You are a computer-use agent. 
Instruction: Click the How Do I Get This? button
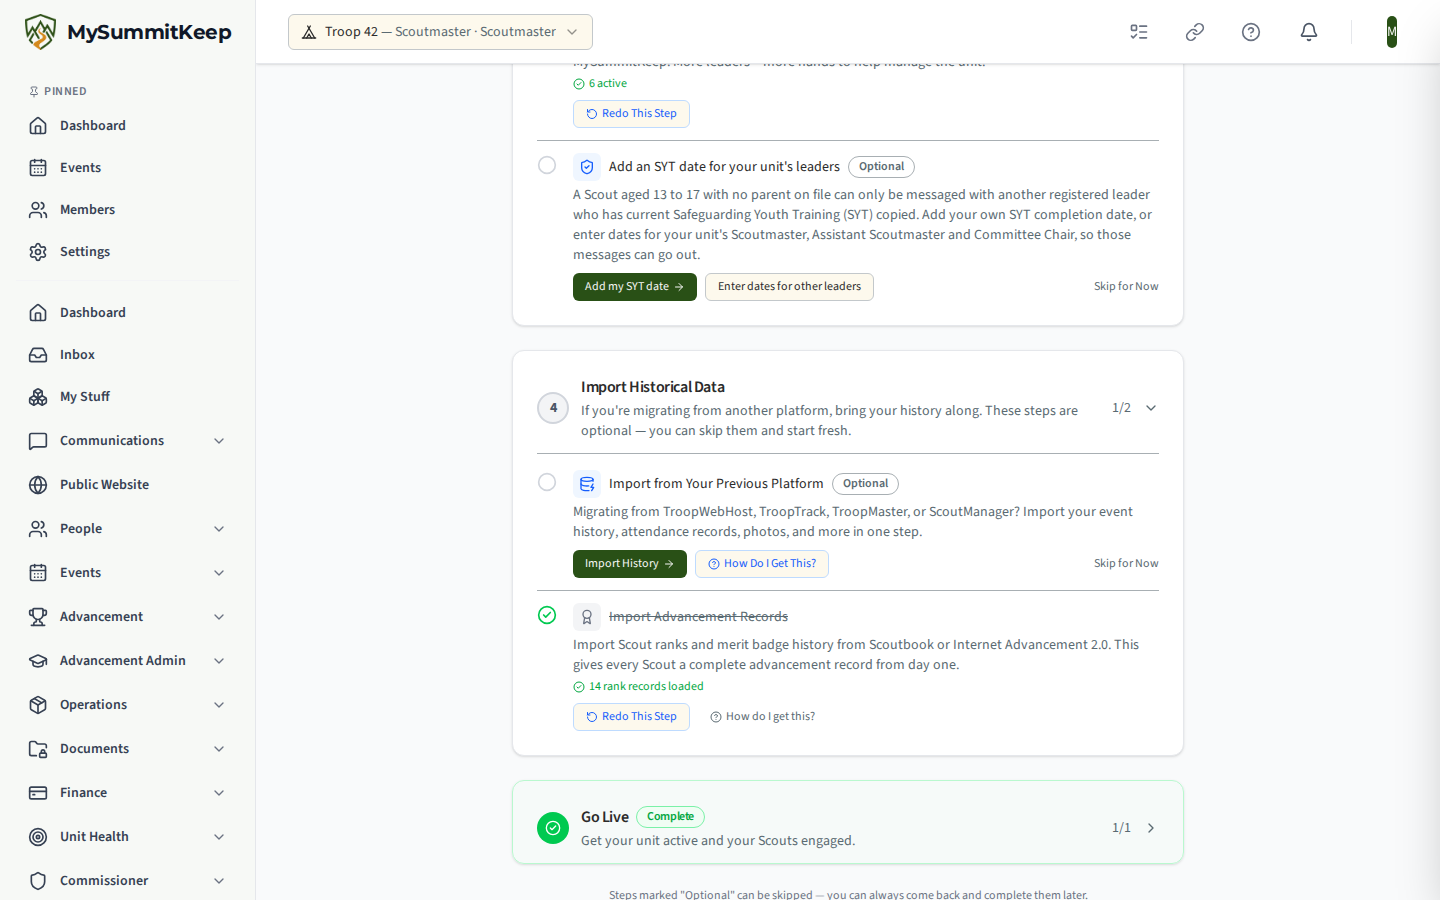pyautogui.click(x=762, y=564)
